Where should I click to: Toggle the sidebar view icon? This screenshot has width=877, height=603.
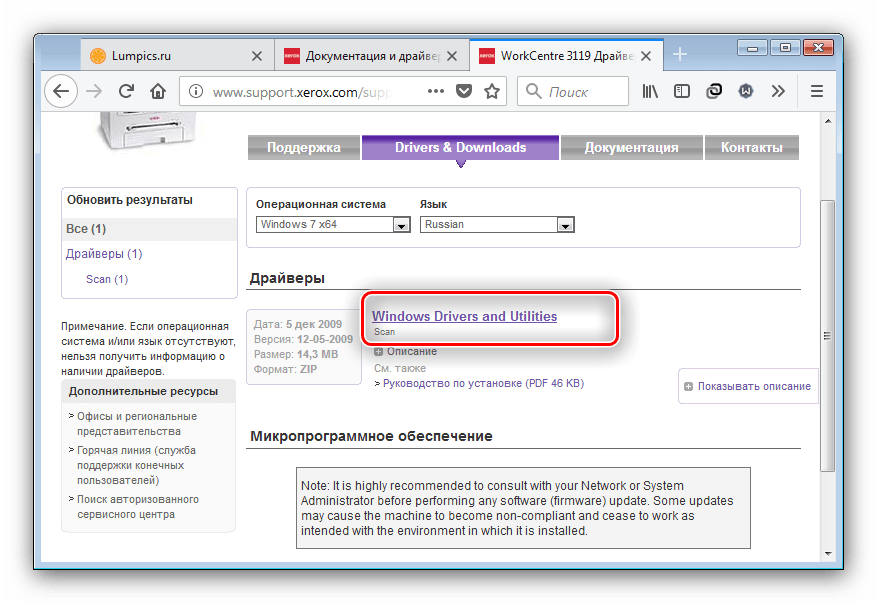tap(682, 92)
